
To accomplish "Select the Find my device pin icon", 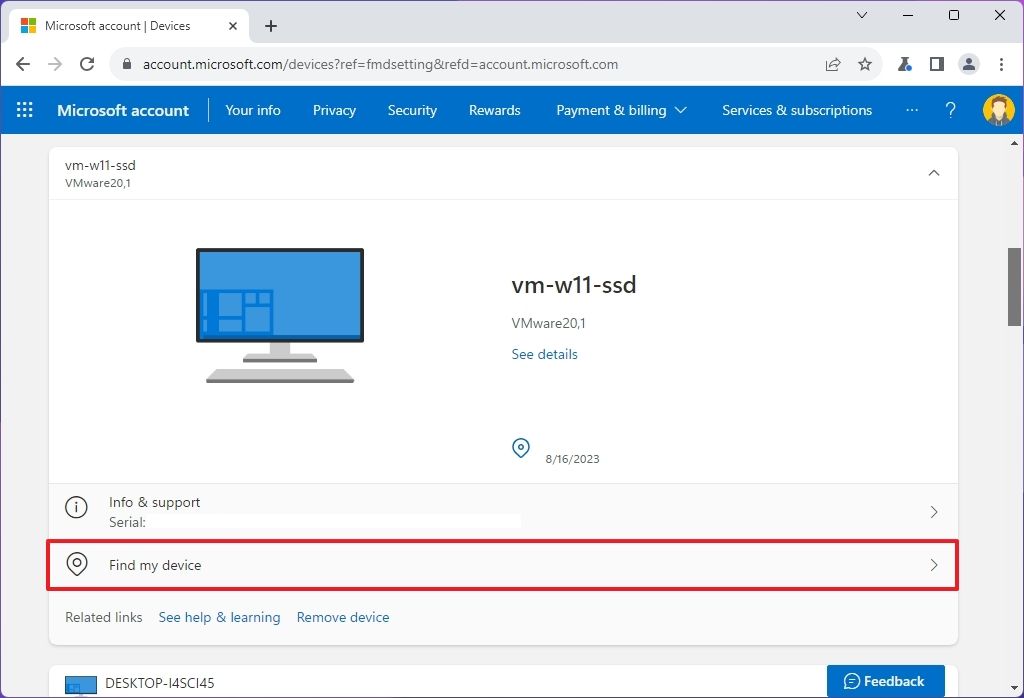I will pyautogui.click(x=76, y=564).
